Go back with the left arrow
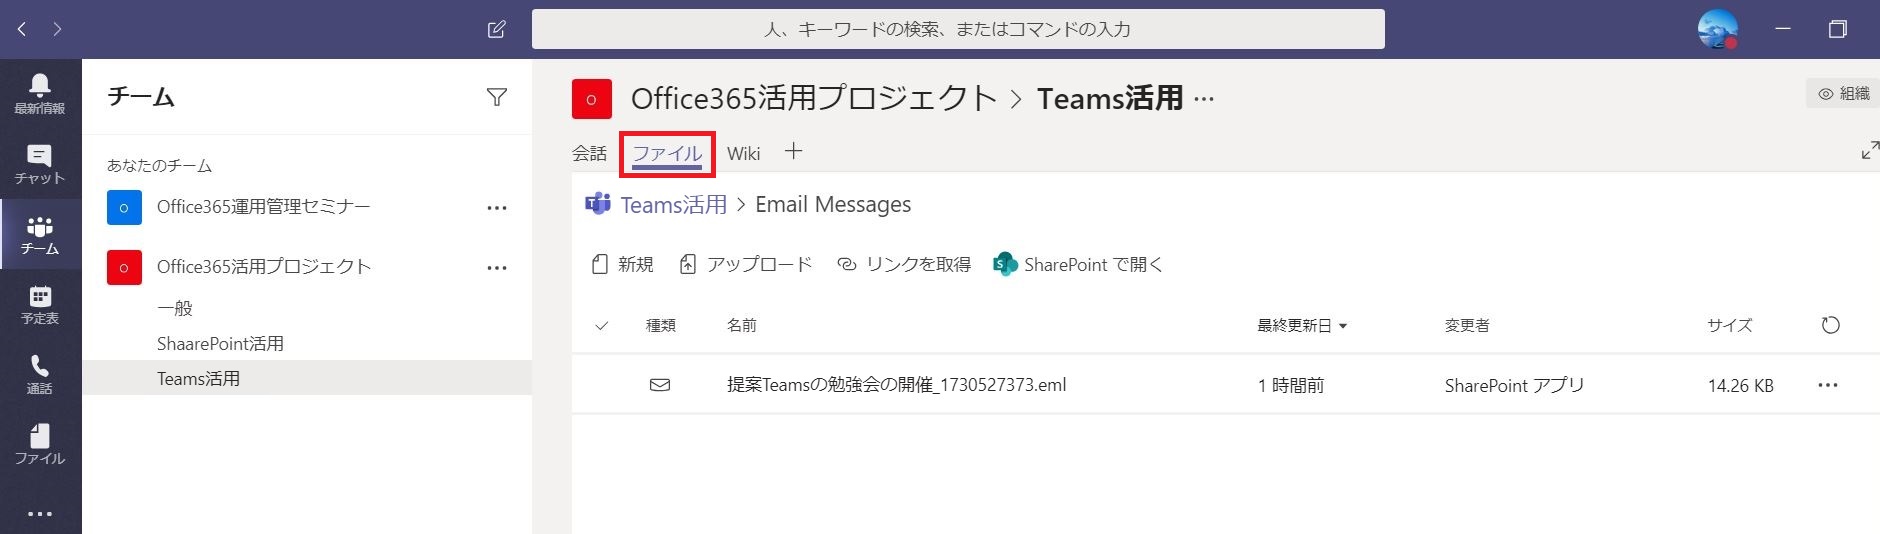The height and width of the screenshot is (534, 1880). 22,29
